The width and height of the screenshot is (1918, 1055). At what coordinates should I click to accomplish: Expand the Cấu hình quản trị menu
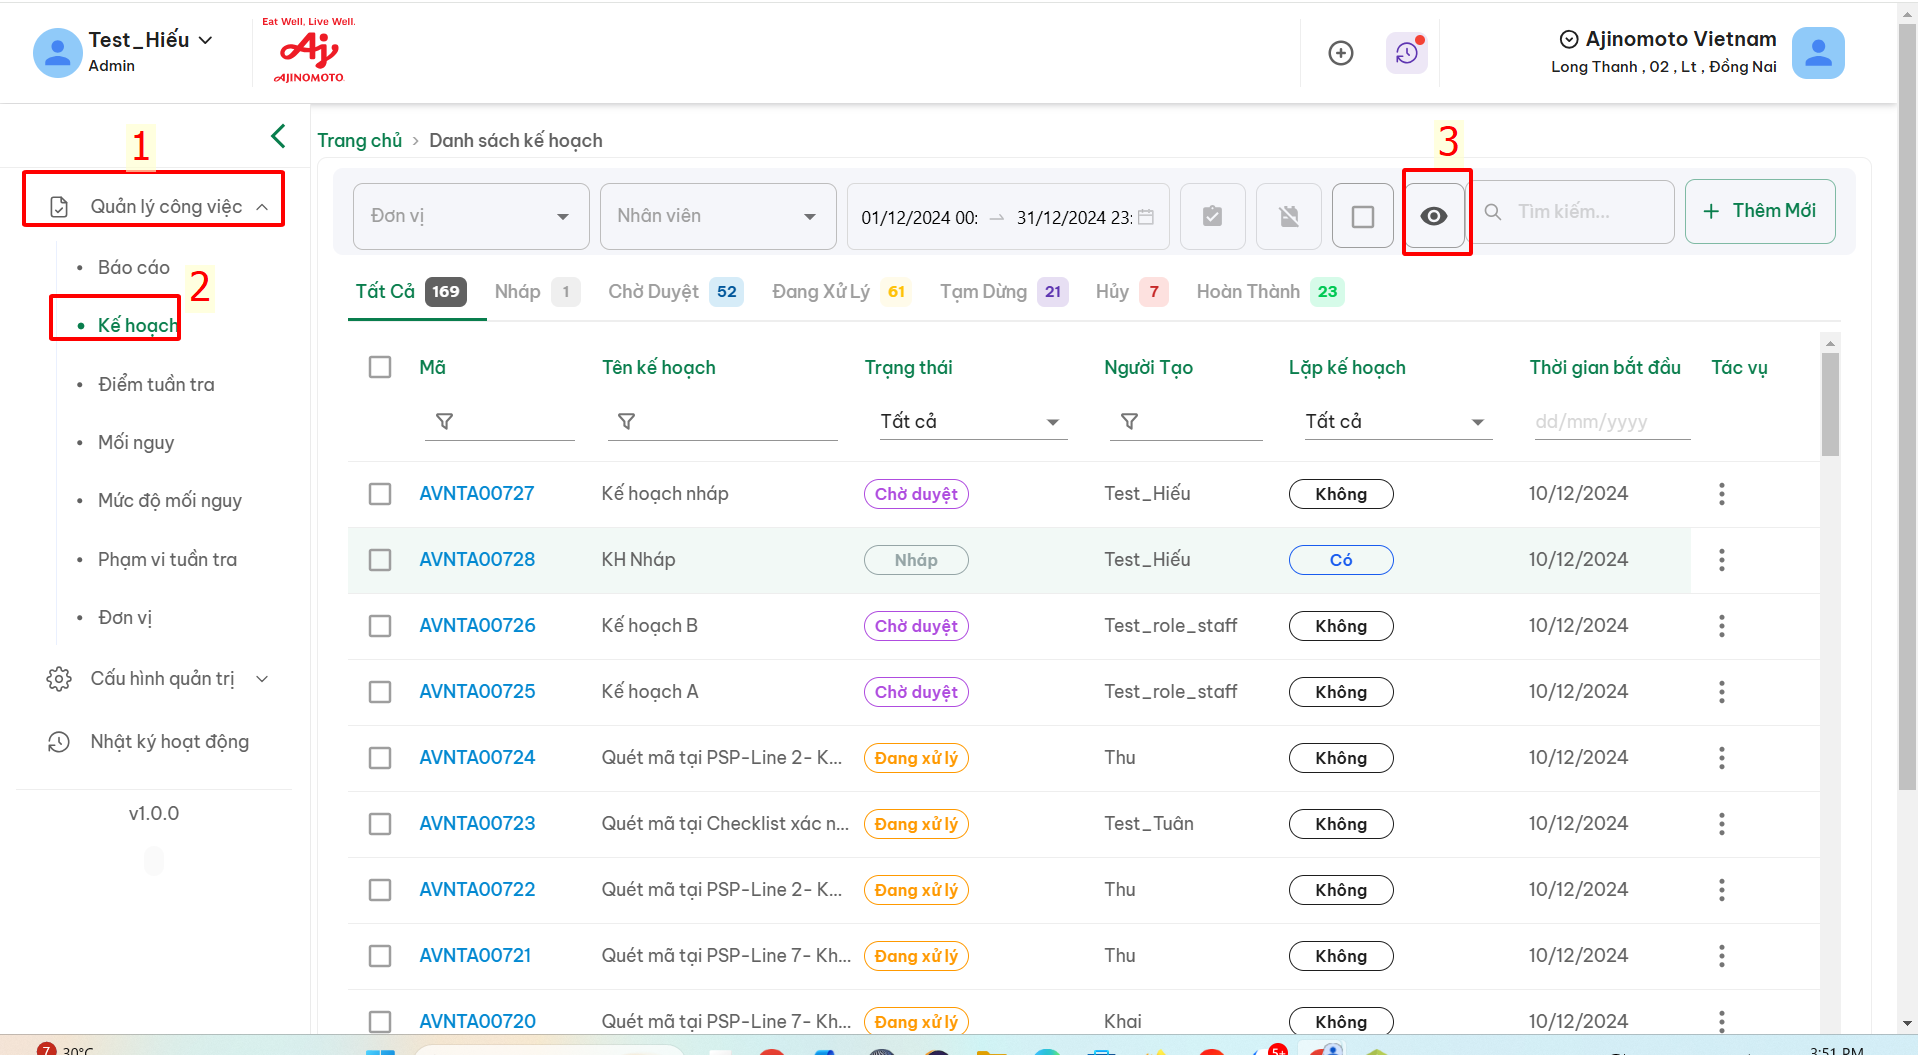(158, 679)
